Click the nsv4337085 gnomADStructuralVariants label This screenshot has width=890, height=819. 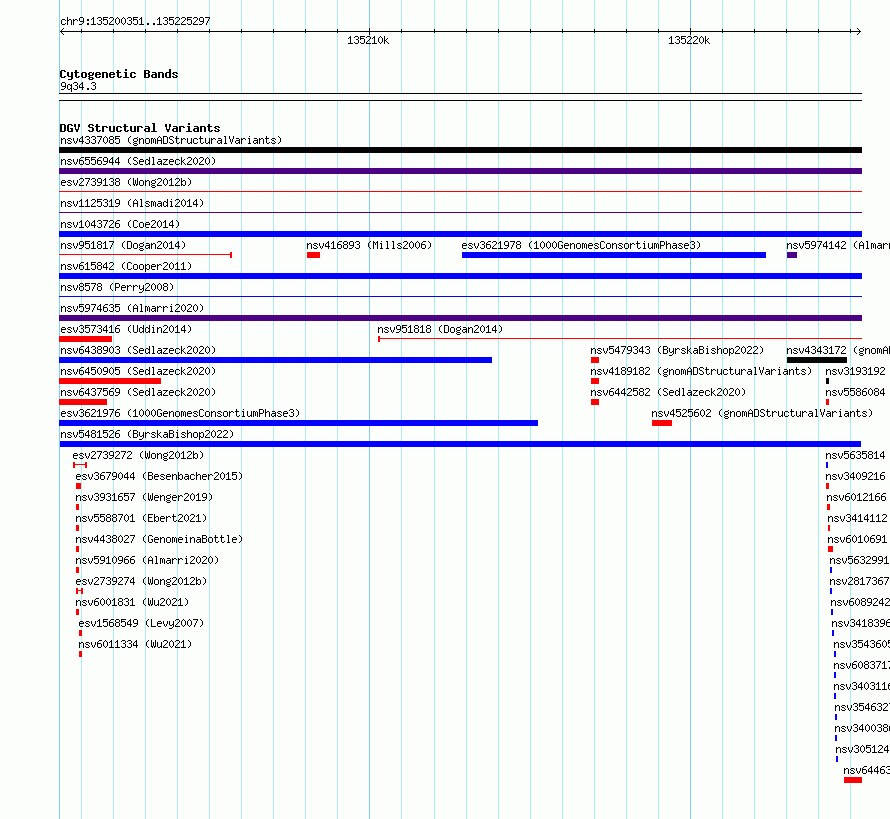point(171,140)
